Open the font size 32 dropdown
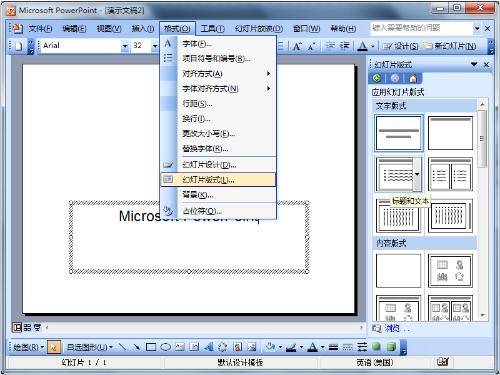The width and height of the screenshot is (500, 375). click(x=155, y=46)
